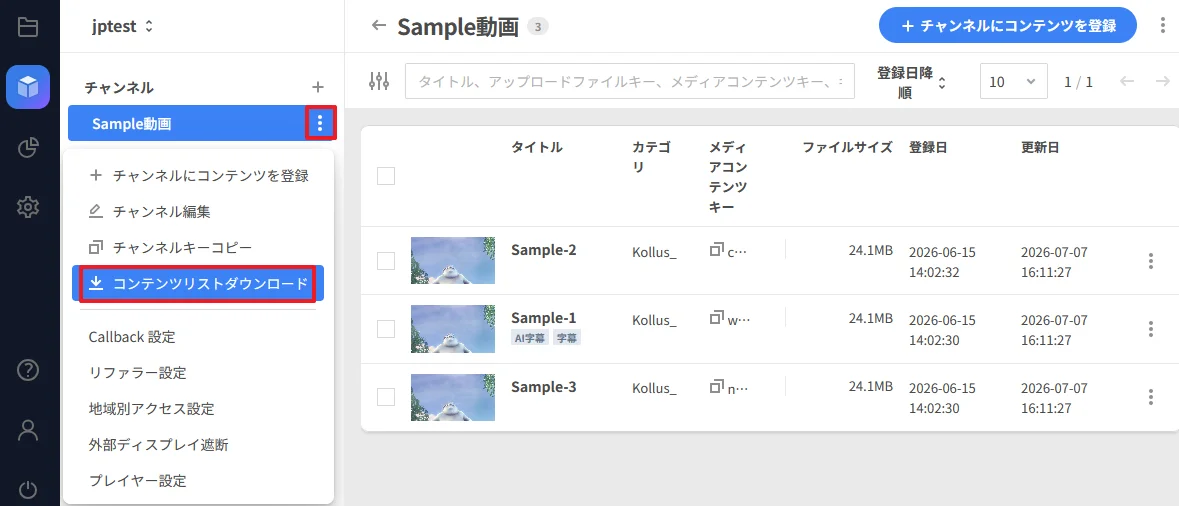The image size is (1179, 506).
Task: Open the gear settings icon in sidebar
Action: pyautogui.click(x=28, y=206)
